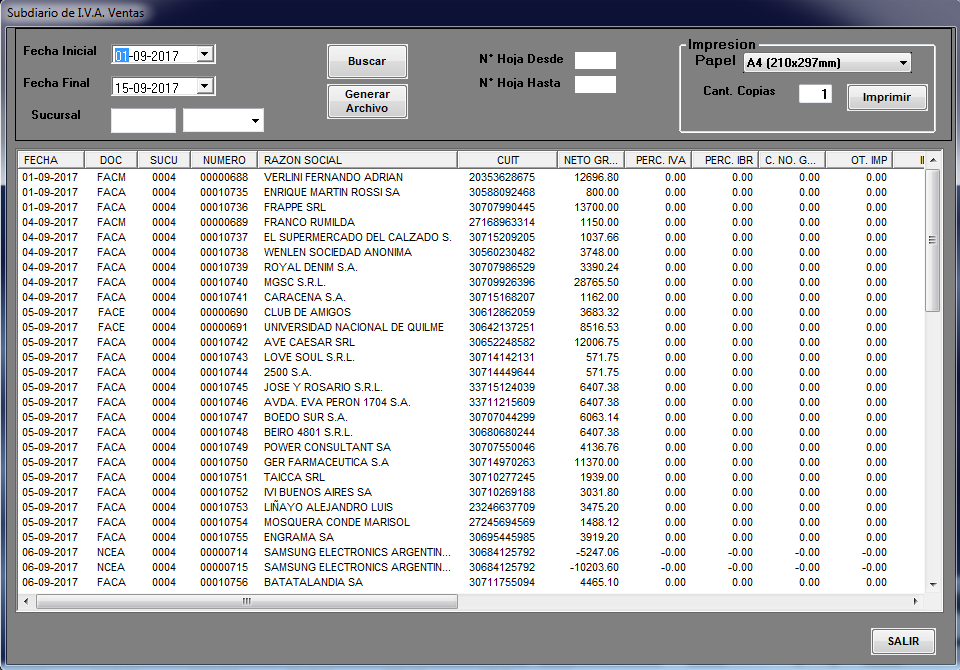Open the Fecha Inicial date dropdown arrow
Screen dimensions: 960x670
(x=205, y=55)
